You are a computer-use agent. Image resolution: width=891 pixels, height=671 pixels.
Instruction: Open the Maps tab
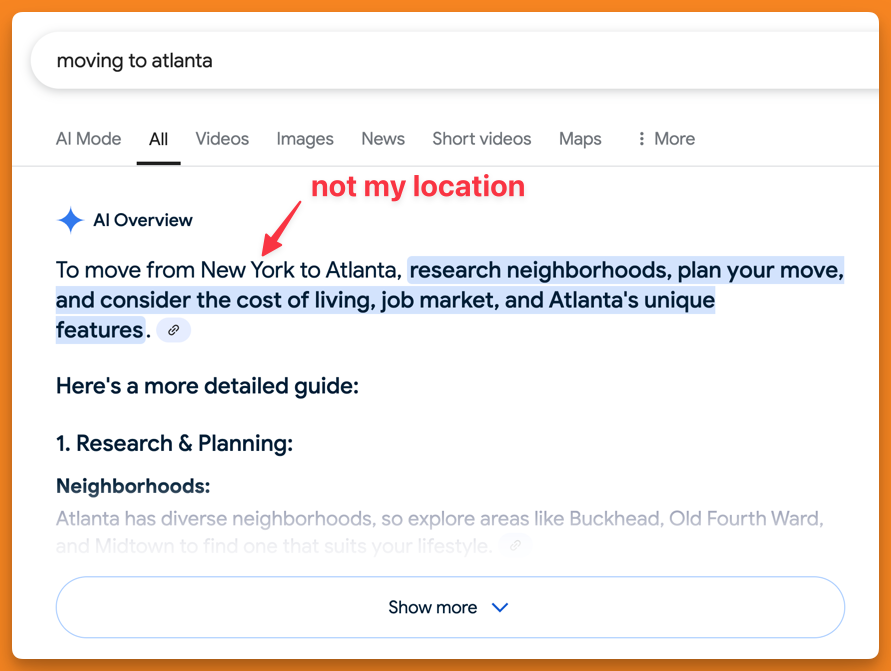point(580,139)
